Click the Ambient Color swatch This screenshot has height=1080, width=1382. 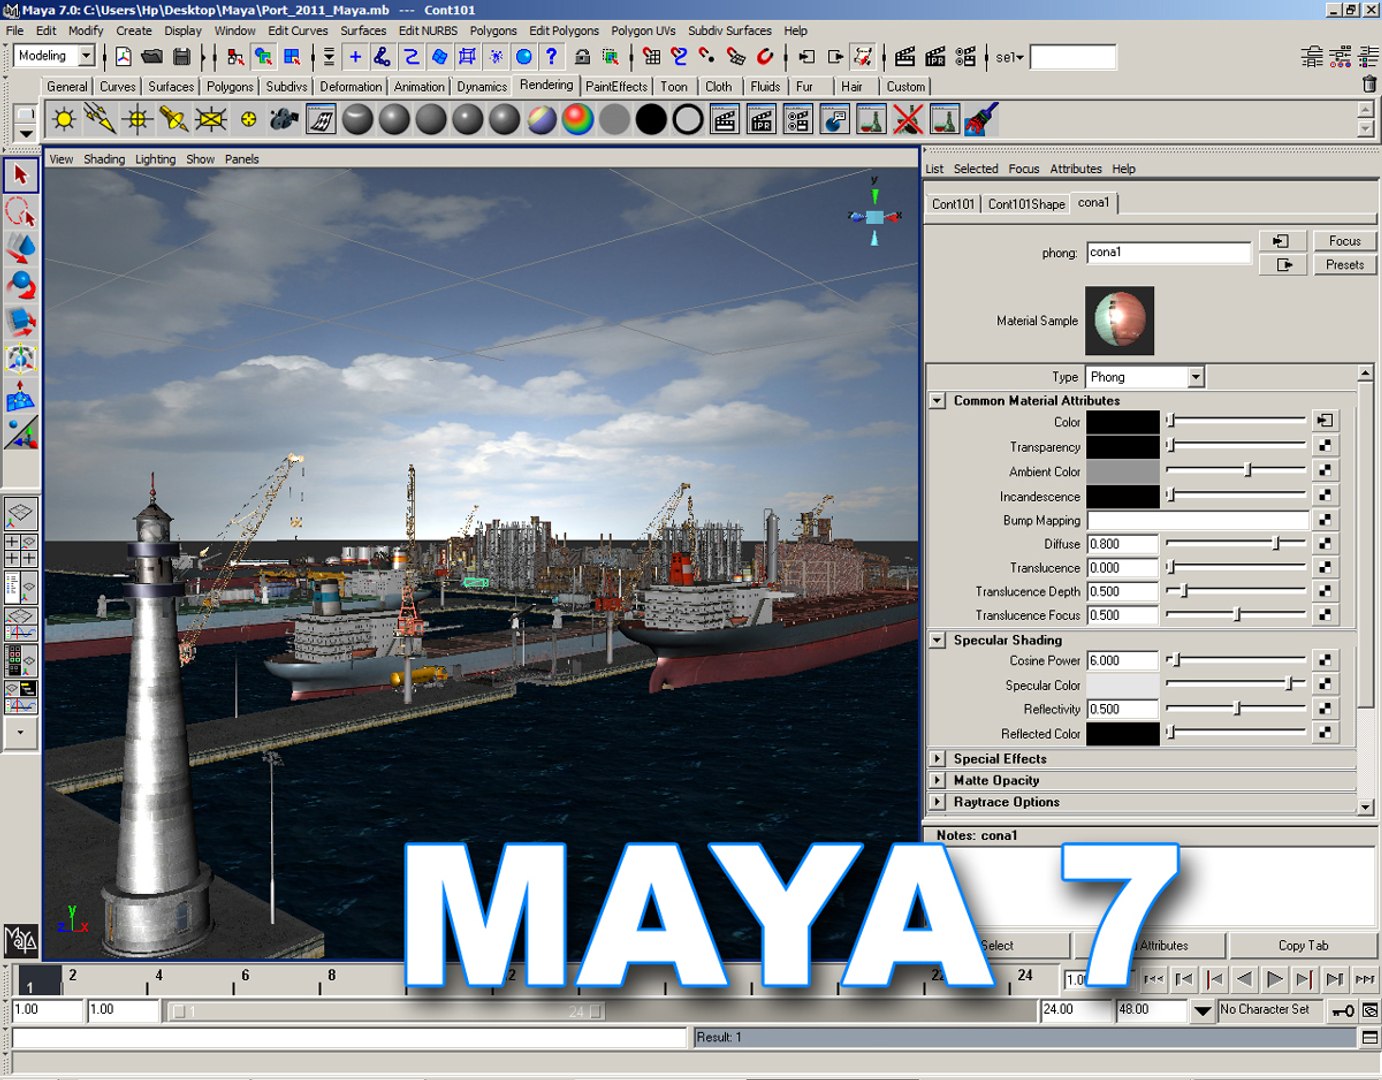[1123, 471]
